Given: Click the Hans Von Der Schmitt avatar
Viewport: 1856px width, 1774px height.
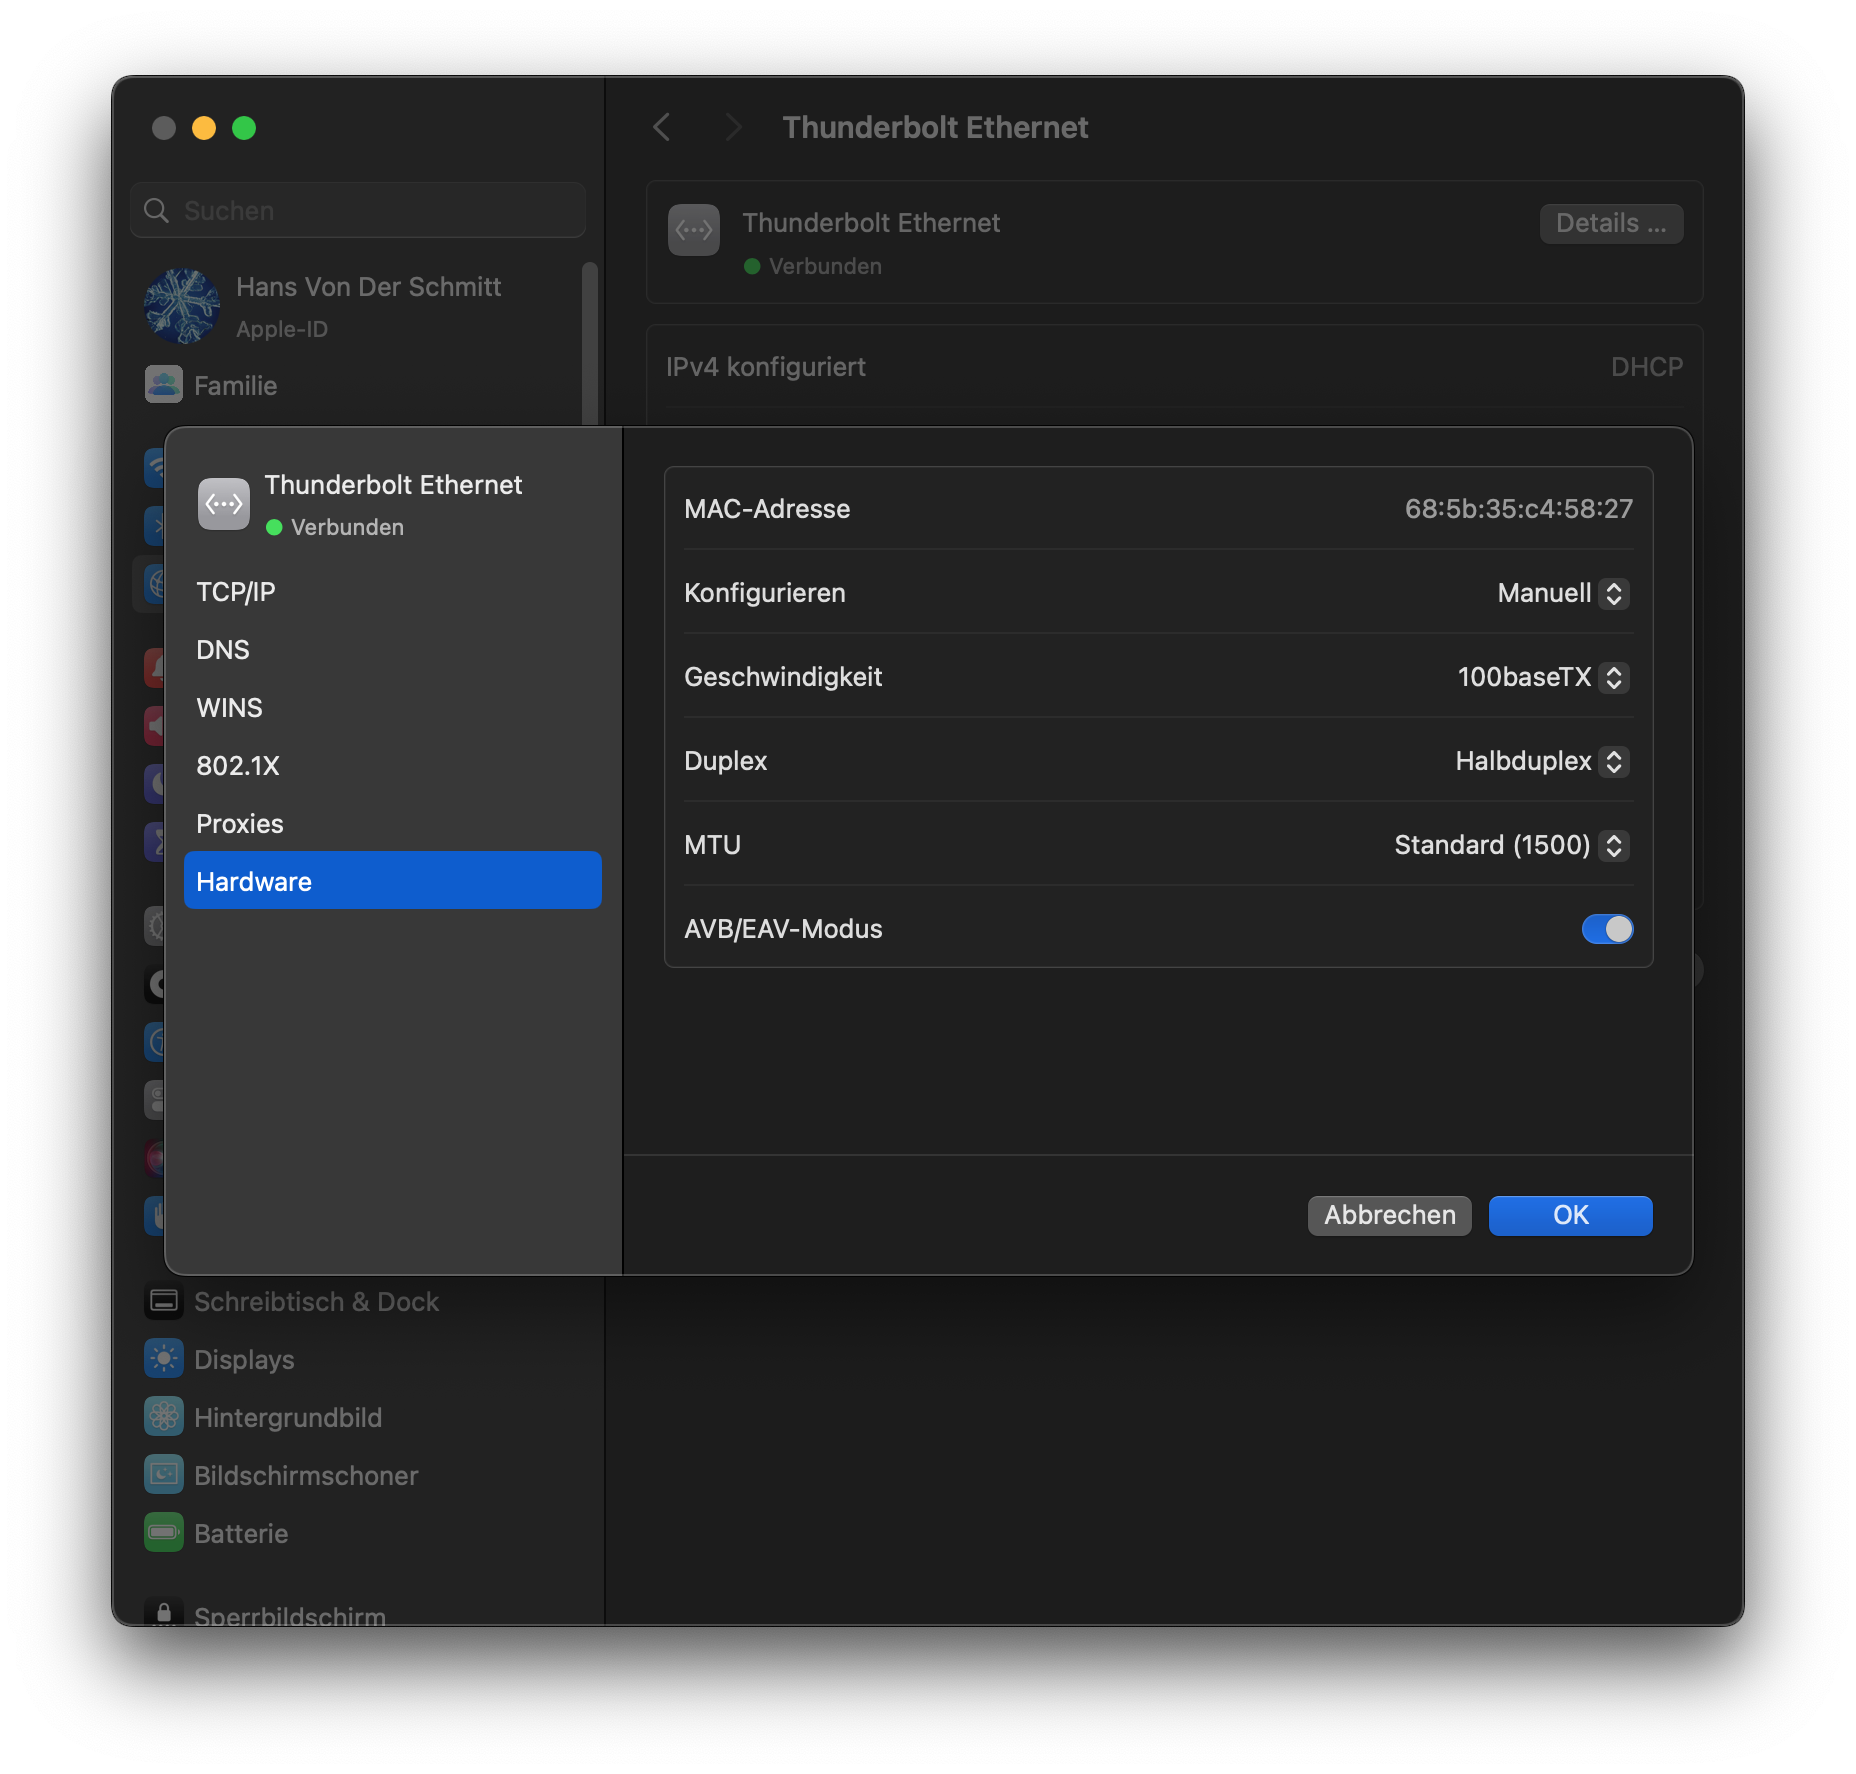Looking at the screenshot, I should [x=182, y=306].
